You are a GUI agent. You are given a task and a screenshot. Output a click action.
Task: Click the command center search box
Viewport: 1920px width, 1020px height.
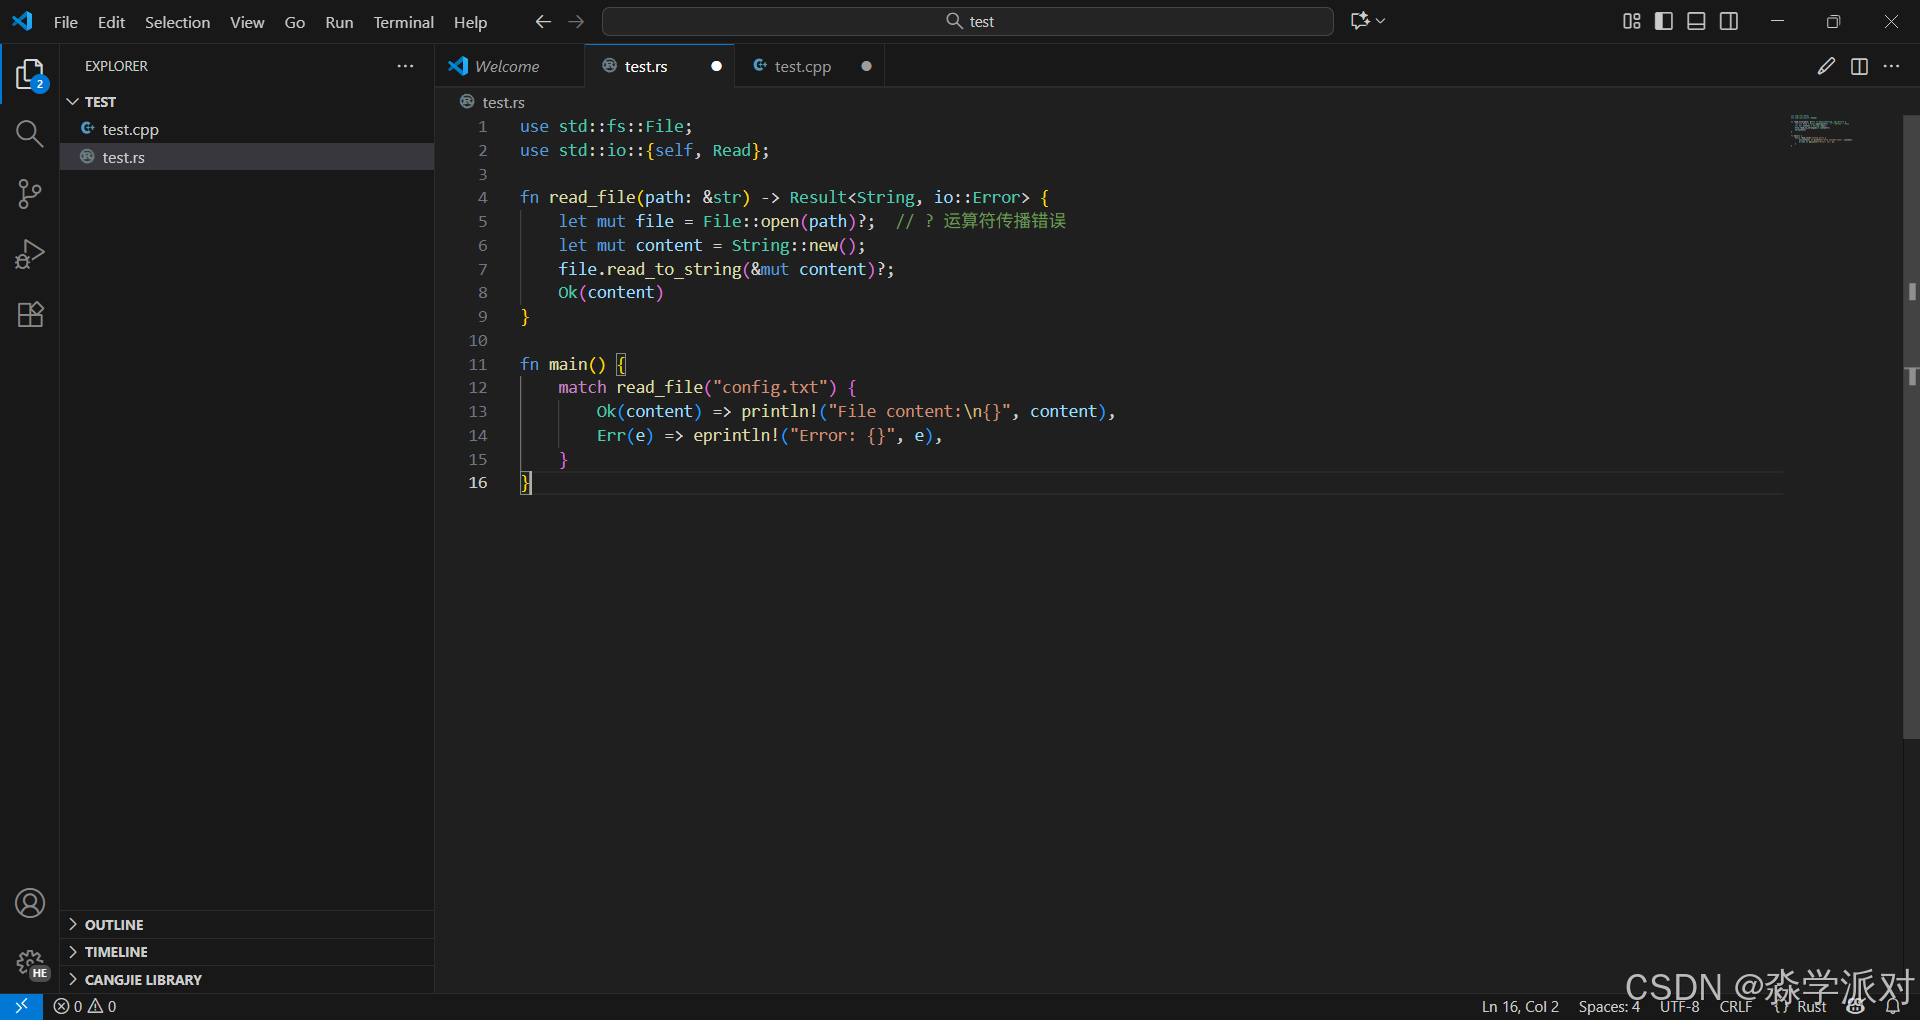point(967,21)
